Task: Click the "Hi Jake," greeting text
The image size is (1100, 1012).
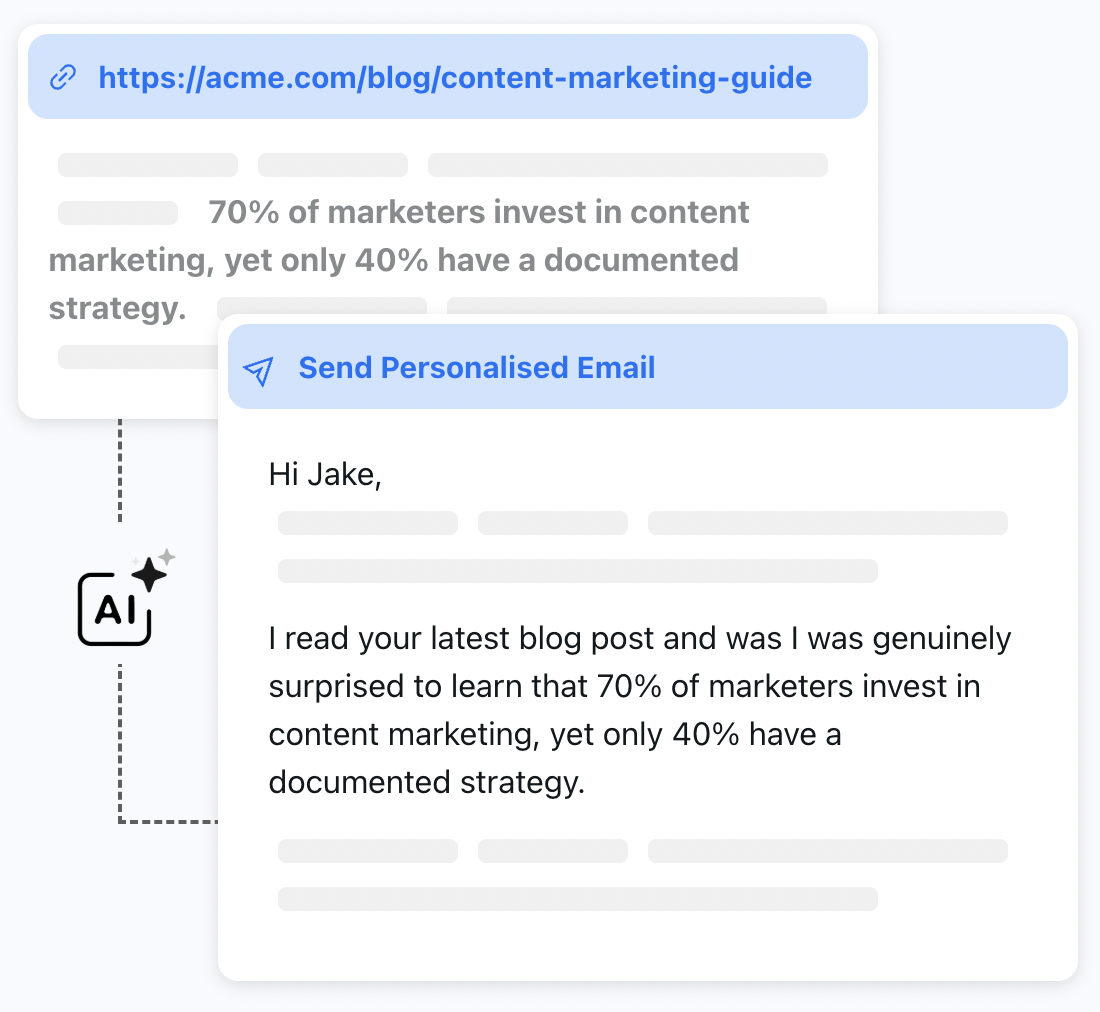Action: tap(325, 474)
